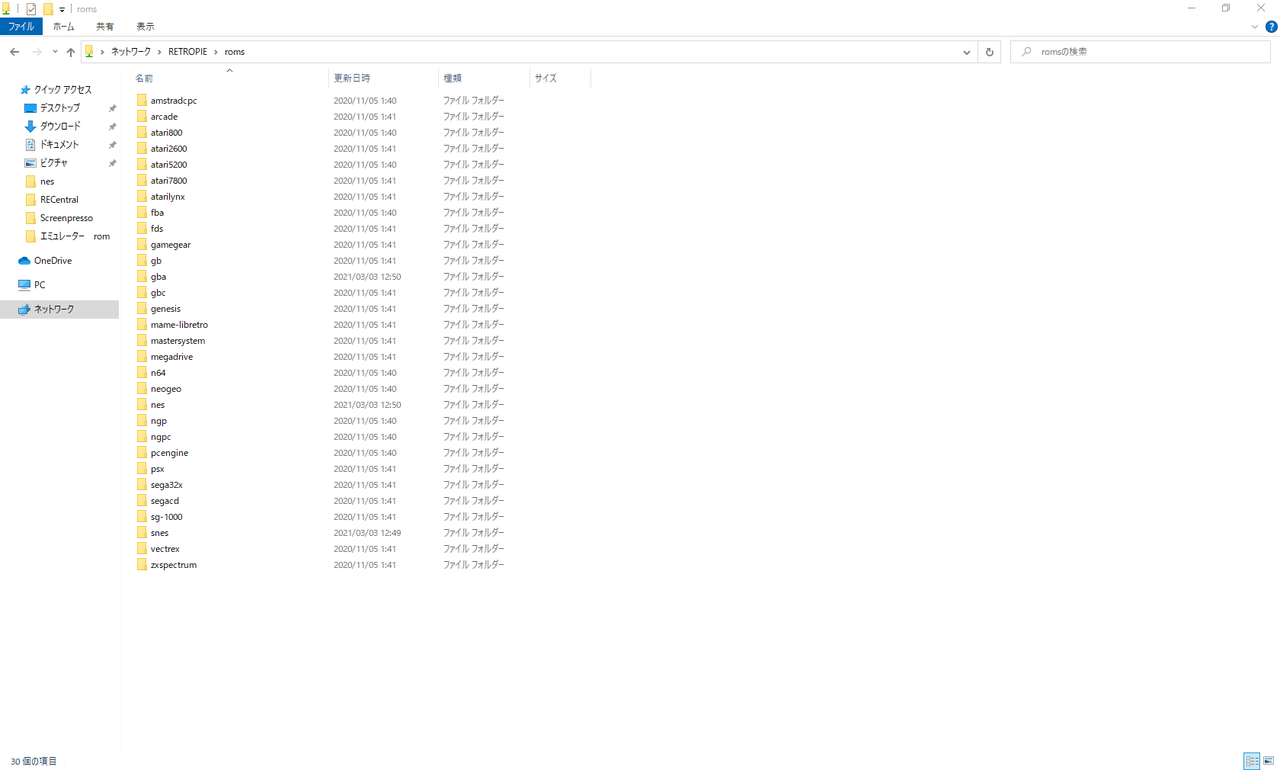Expand the chevron after ネットワーク in the breadcrumb
This screenshot has height=770, width=1280.
pyautogui.click(x=159, y=52)
